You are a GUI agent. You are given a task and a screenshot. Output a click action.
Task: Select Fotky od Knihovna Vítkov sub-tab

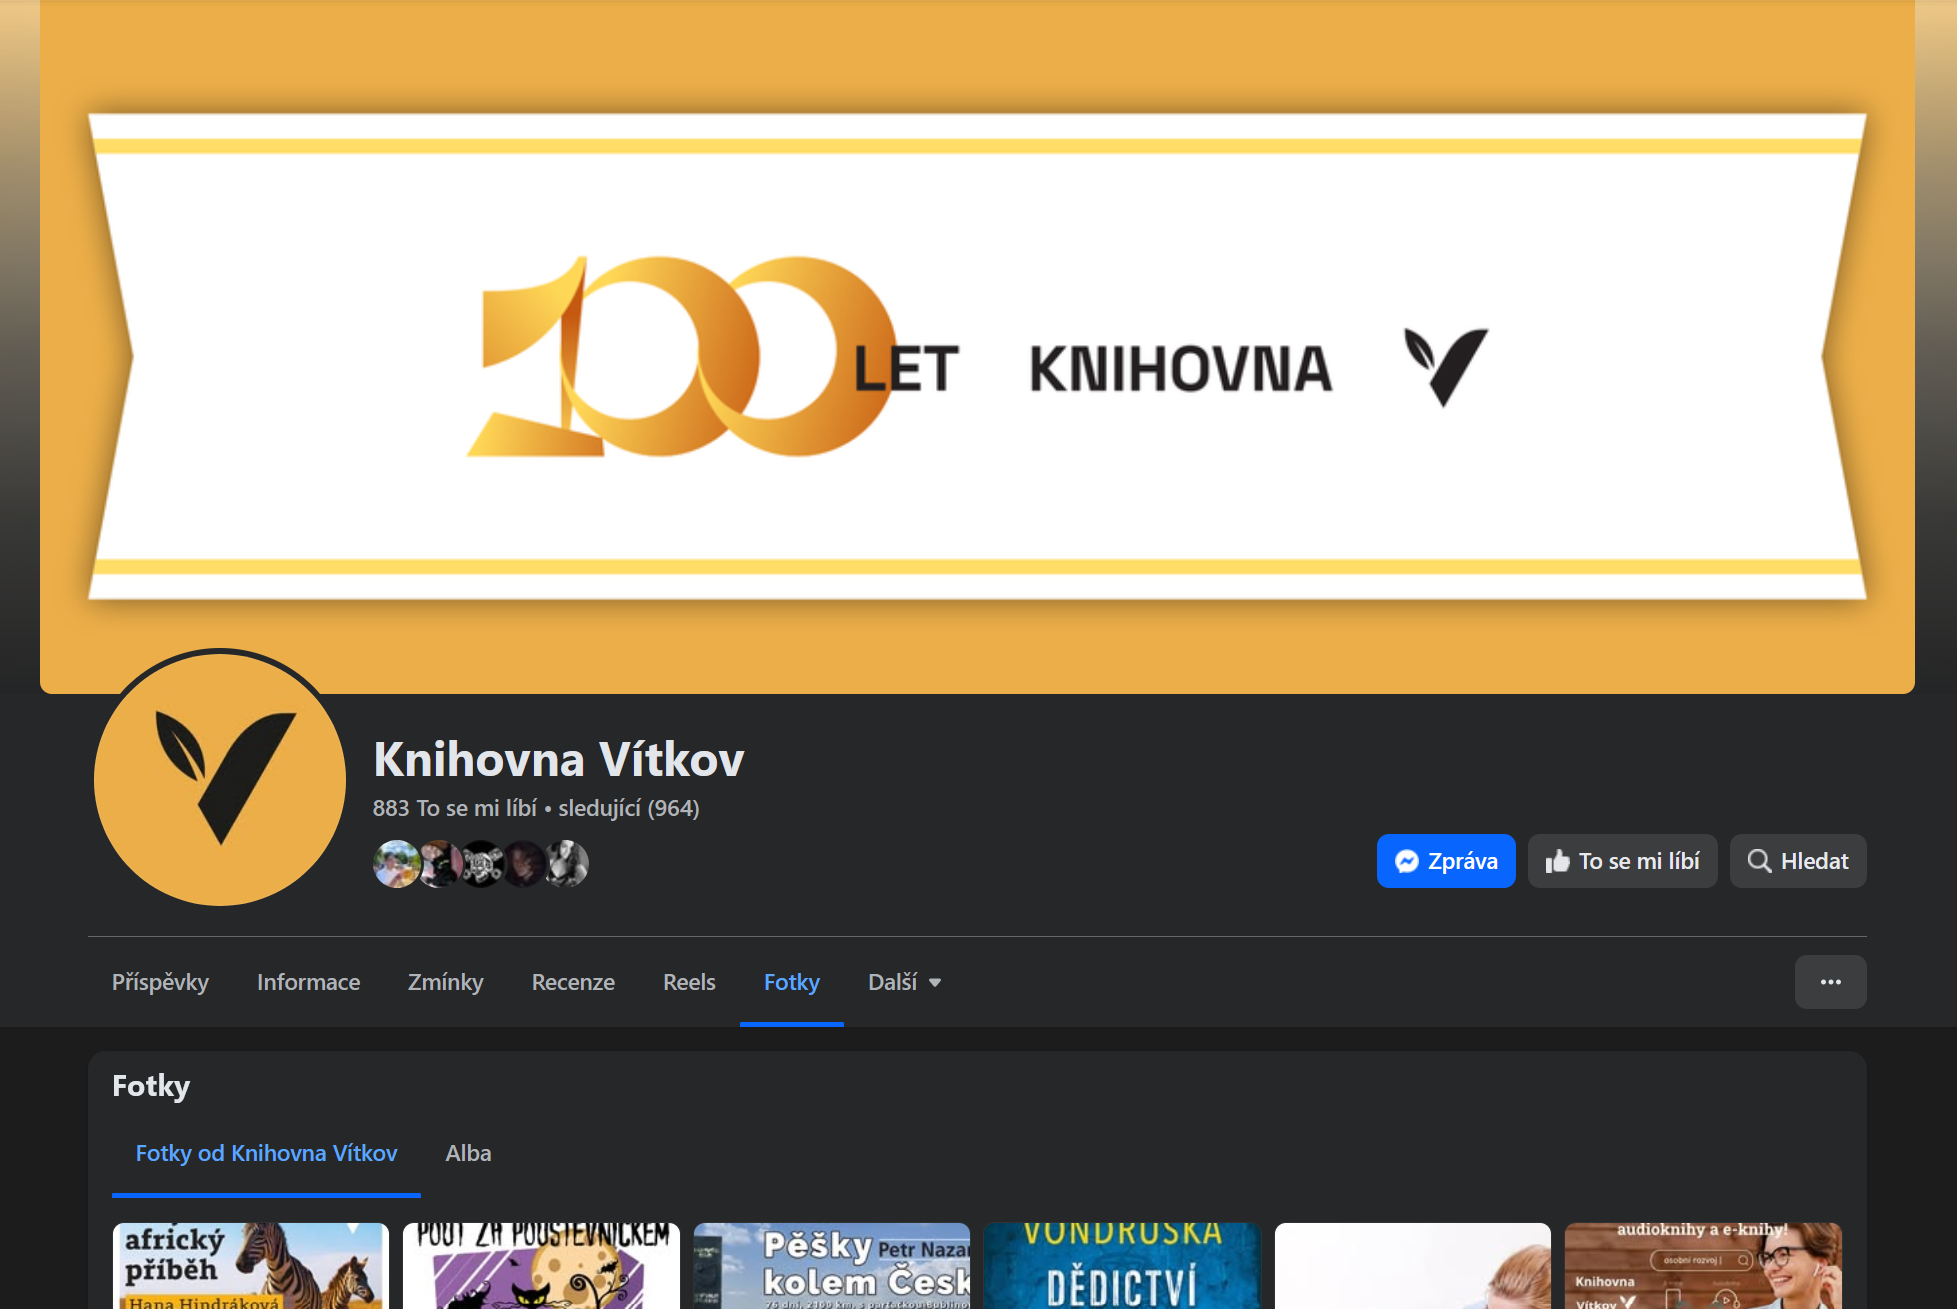pyautogui.click(x=266, y=1153)
